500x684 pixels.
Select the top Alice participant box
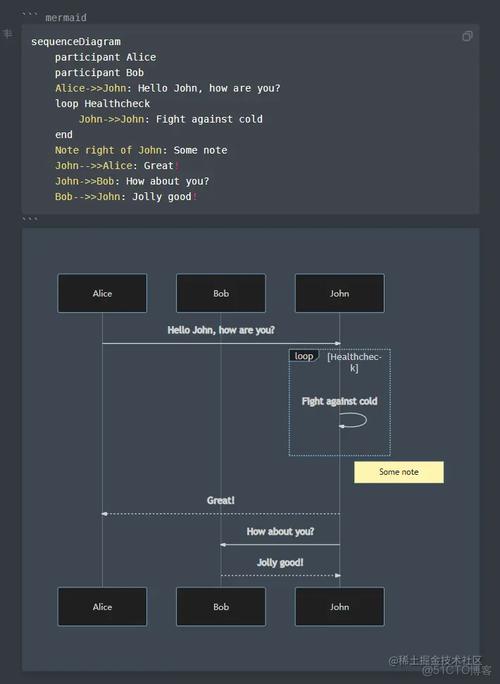[x=102, y=293]
